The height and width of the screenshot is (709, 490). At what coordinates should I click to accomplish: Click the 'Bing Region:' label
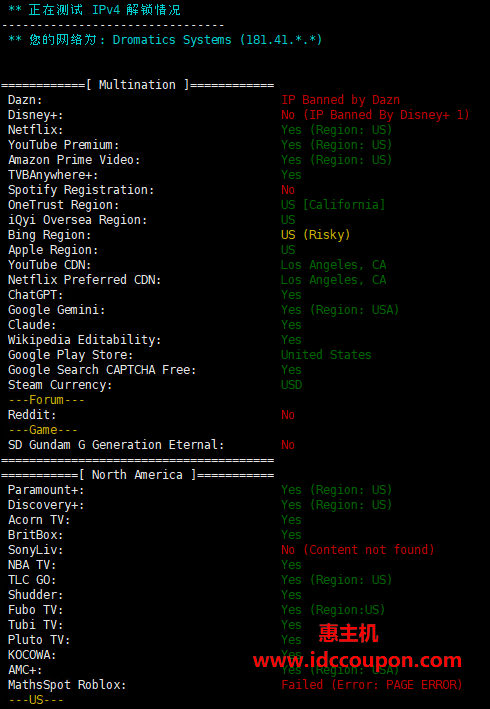point(50,235)
